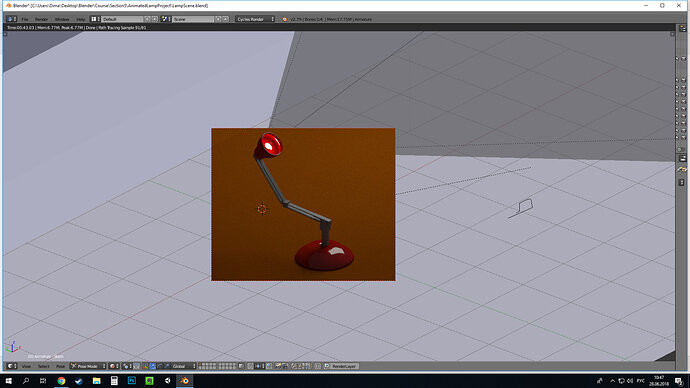The height and width of the screenshot is (388, 690).
Task: Open the Outliner editor type icon on the right
Action: pos(682,28)
